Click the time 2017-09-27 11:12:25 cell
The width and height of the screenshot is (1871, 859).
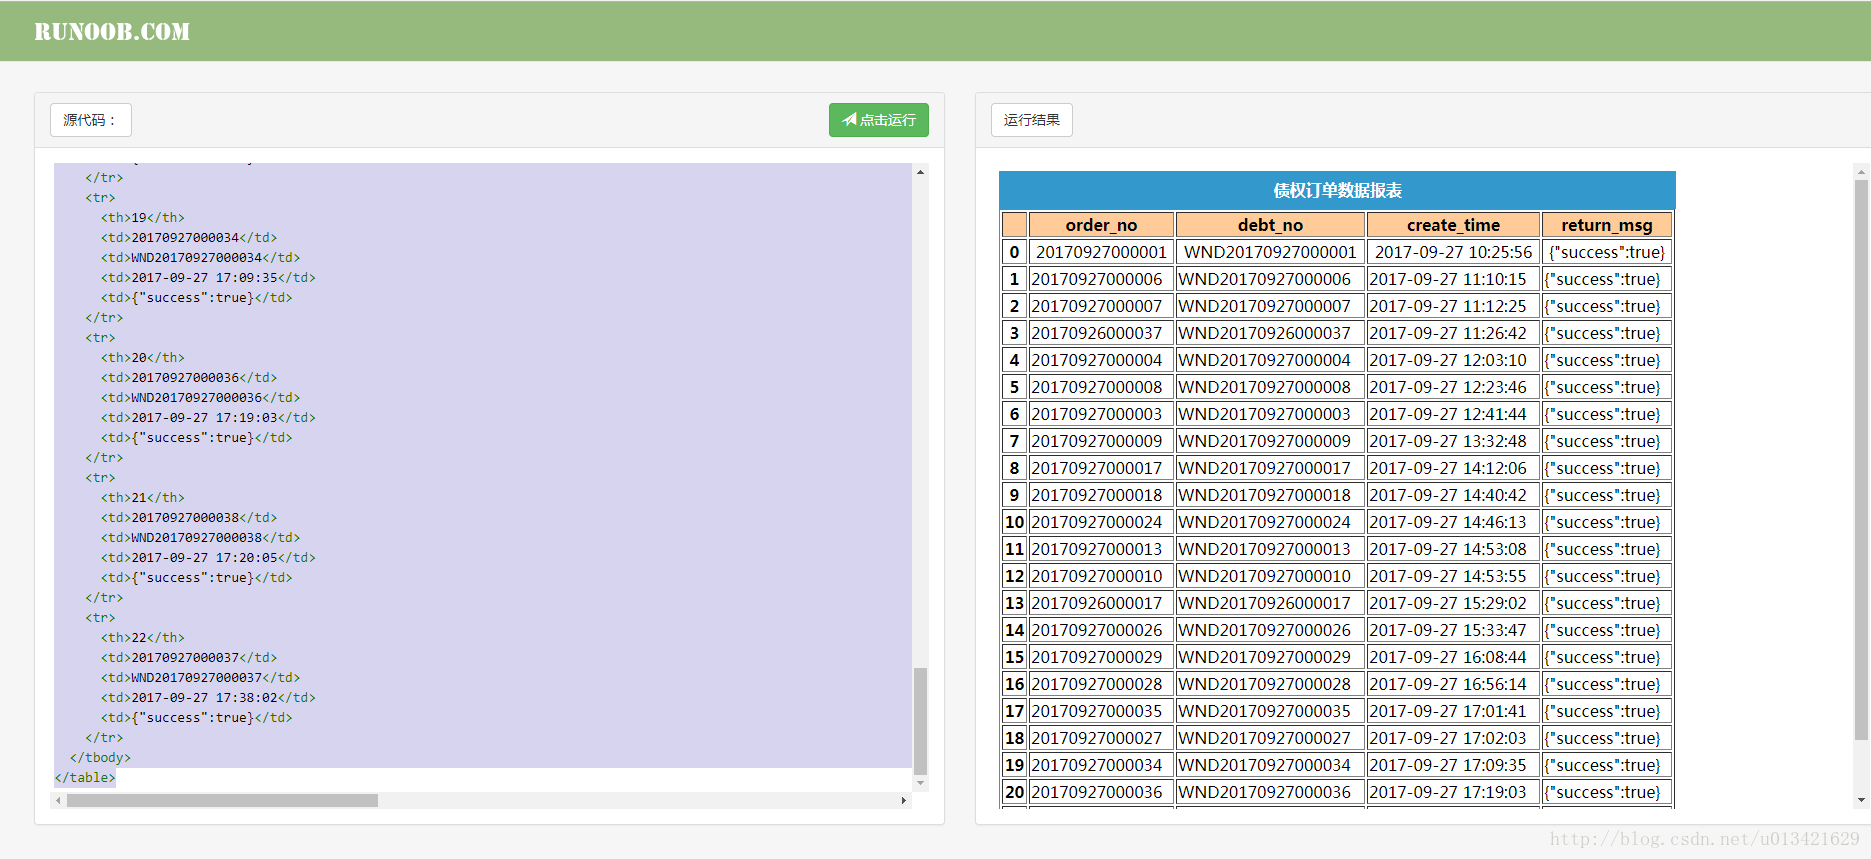pos(1453,306)
